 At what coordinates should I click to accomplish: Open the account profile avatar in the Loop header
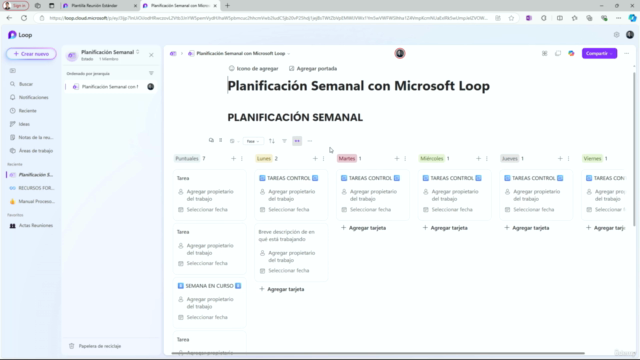coord(630,35)
